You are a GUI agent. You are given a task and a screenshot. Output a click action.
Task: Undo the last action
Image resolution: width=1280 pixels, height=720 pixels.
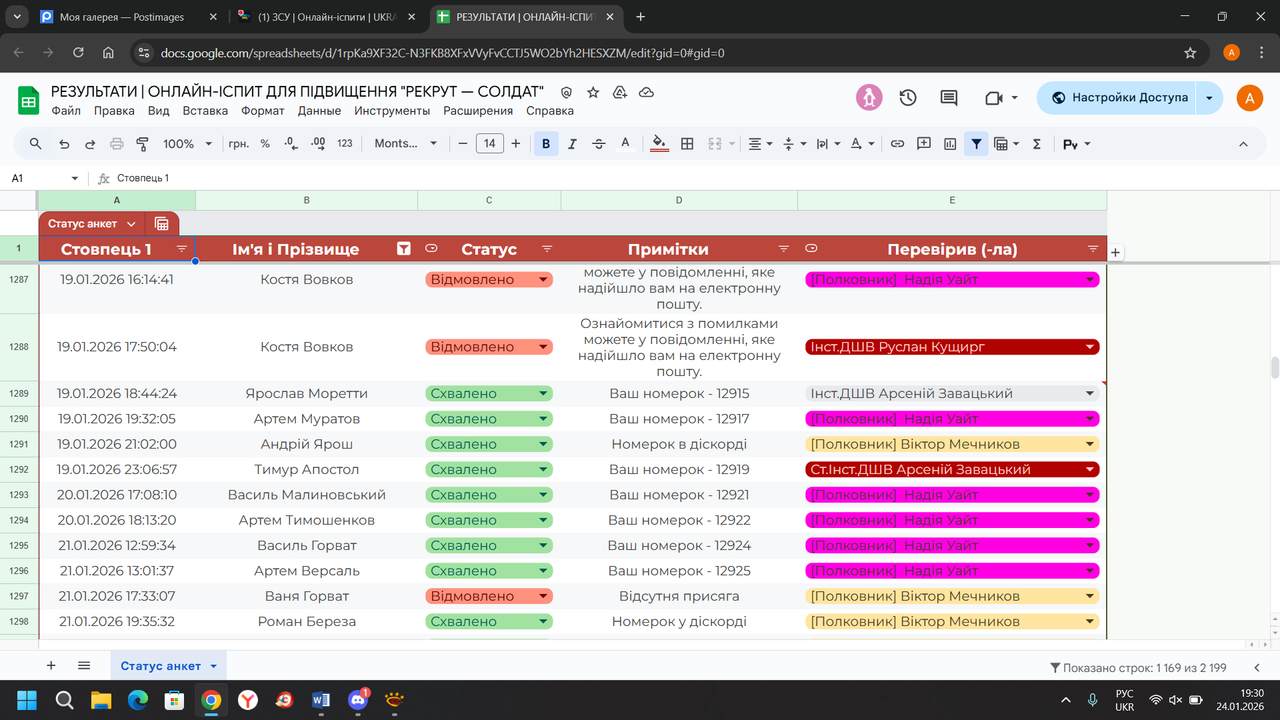point(64,144)
